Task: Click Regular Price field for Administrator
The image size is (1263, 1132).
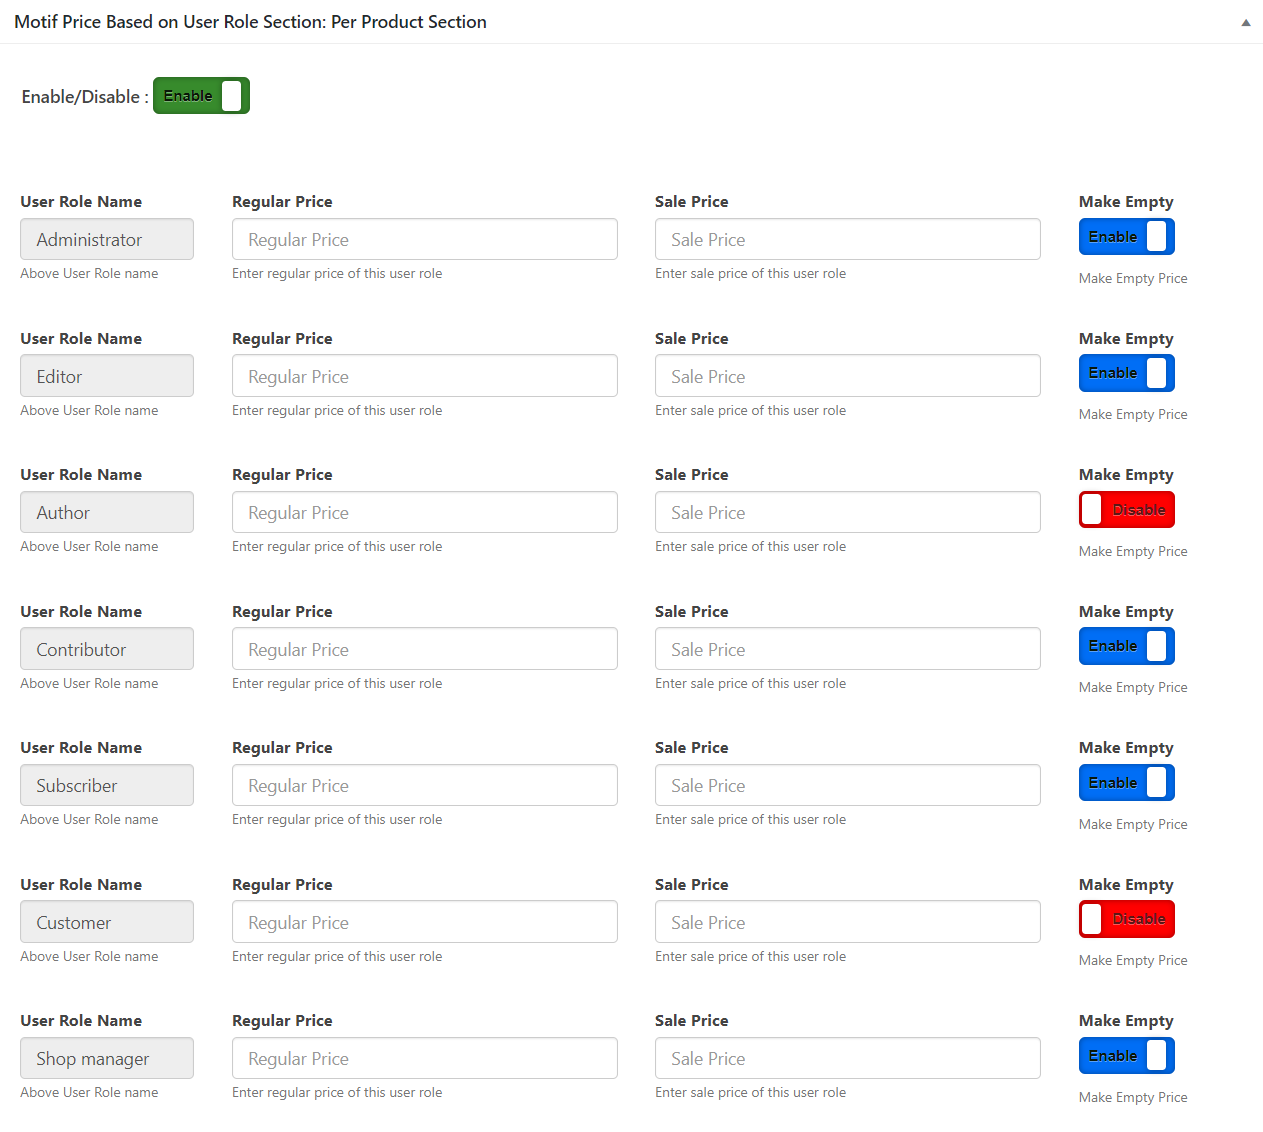Action: [x=424, y=239]
